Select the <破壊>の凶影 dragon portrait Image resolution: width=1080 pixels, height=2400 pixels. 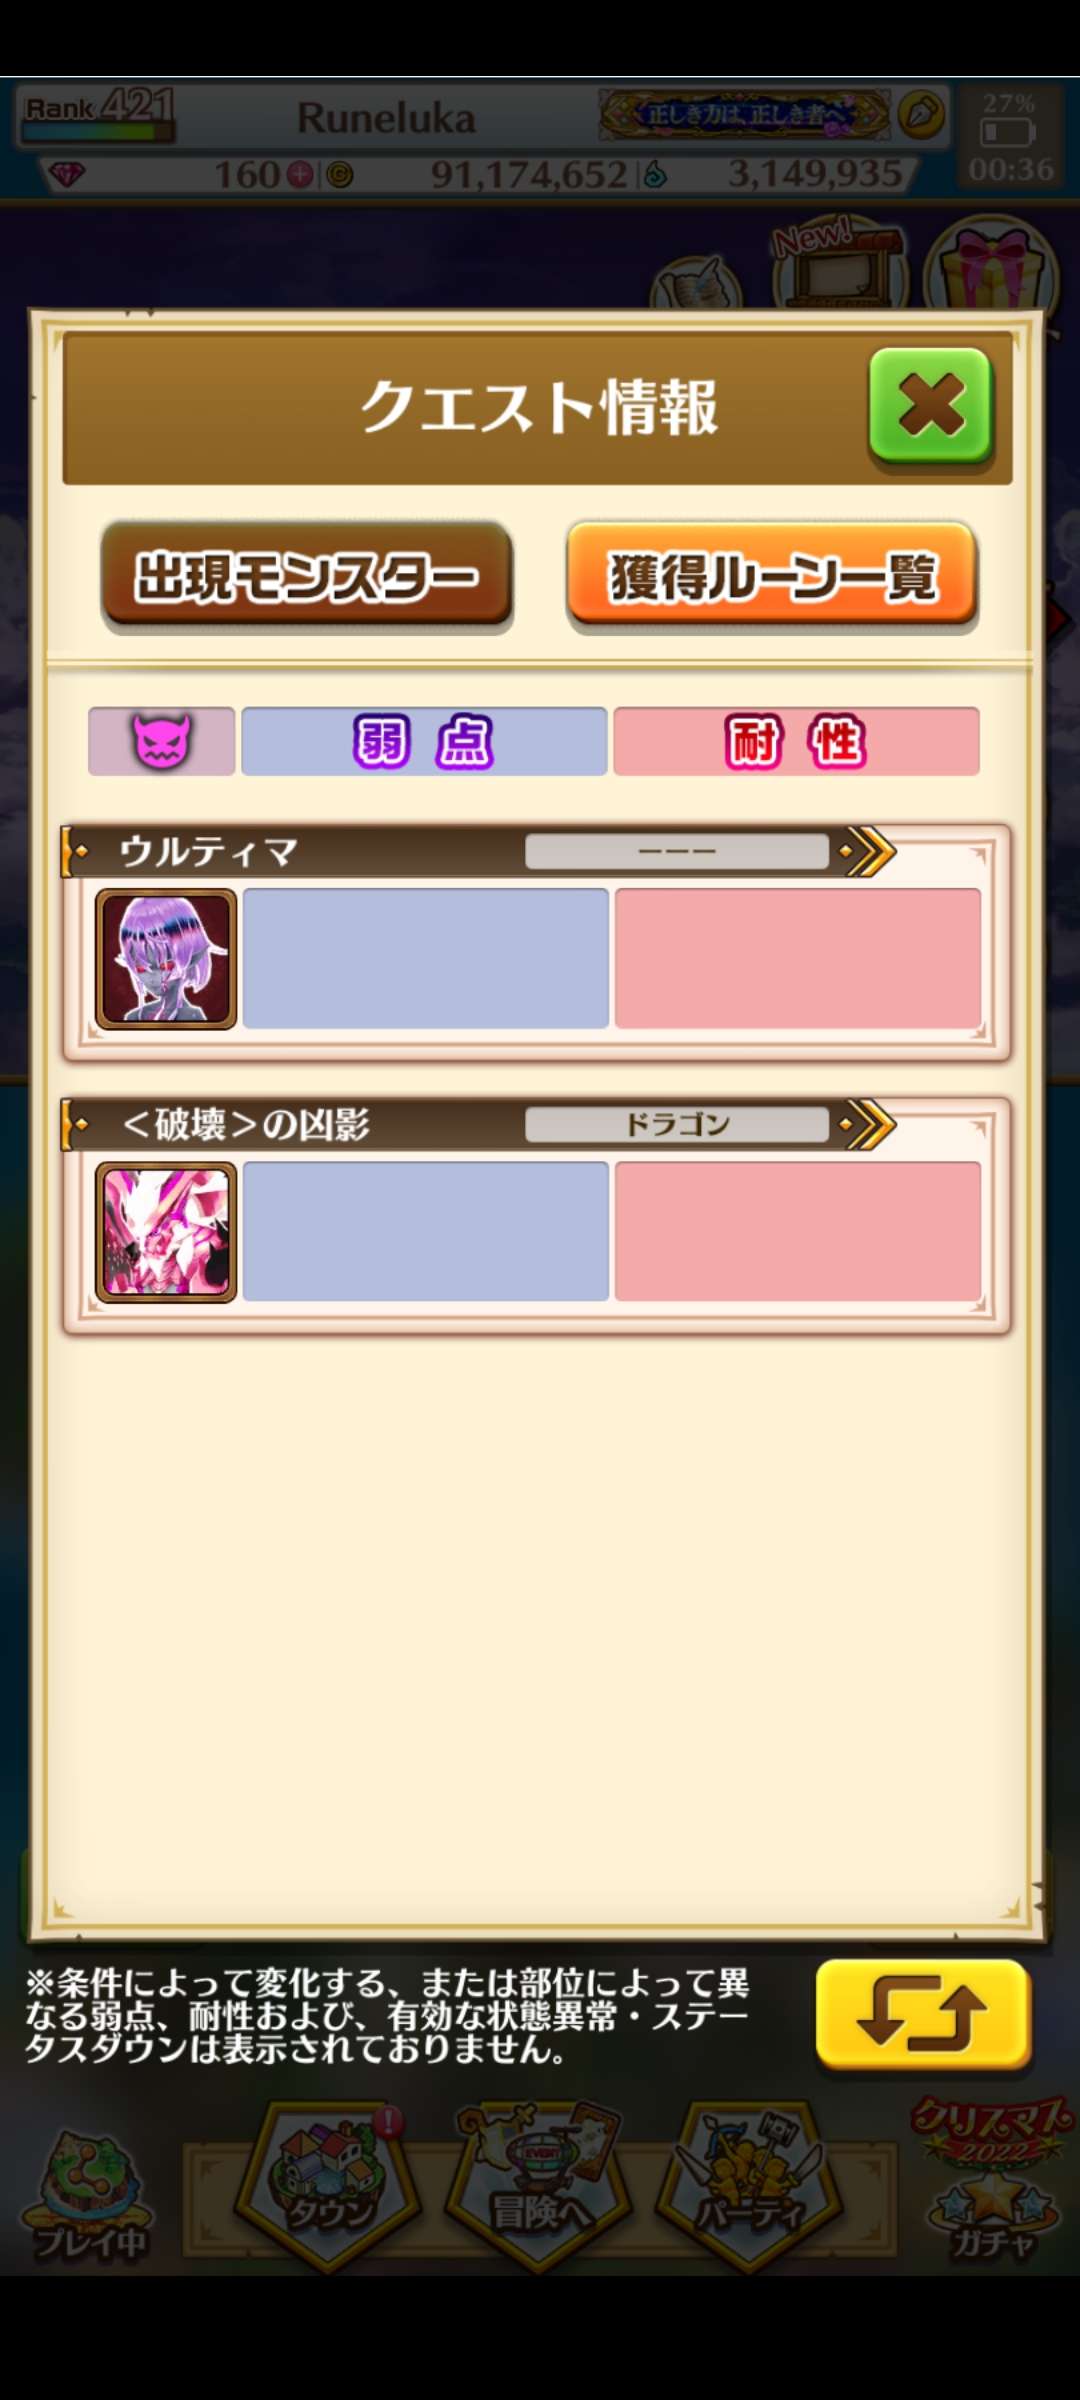pos(166,1231)
